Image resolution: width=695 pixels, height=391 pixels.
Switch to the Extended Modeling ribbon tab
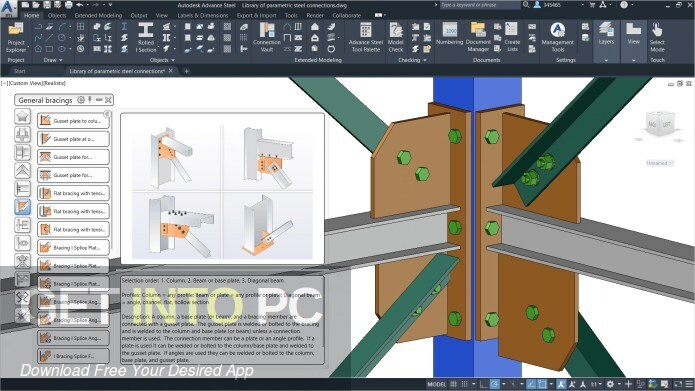coord(98,15)
